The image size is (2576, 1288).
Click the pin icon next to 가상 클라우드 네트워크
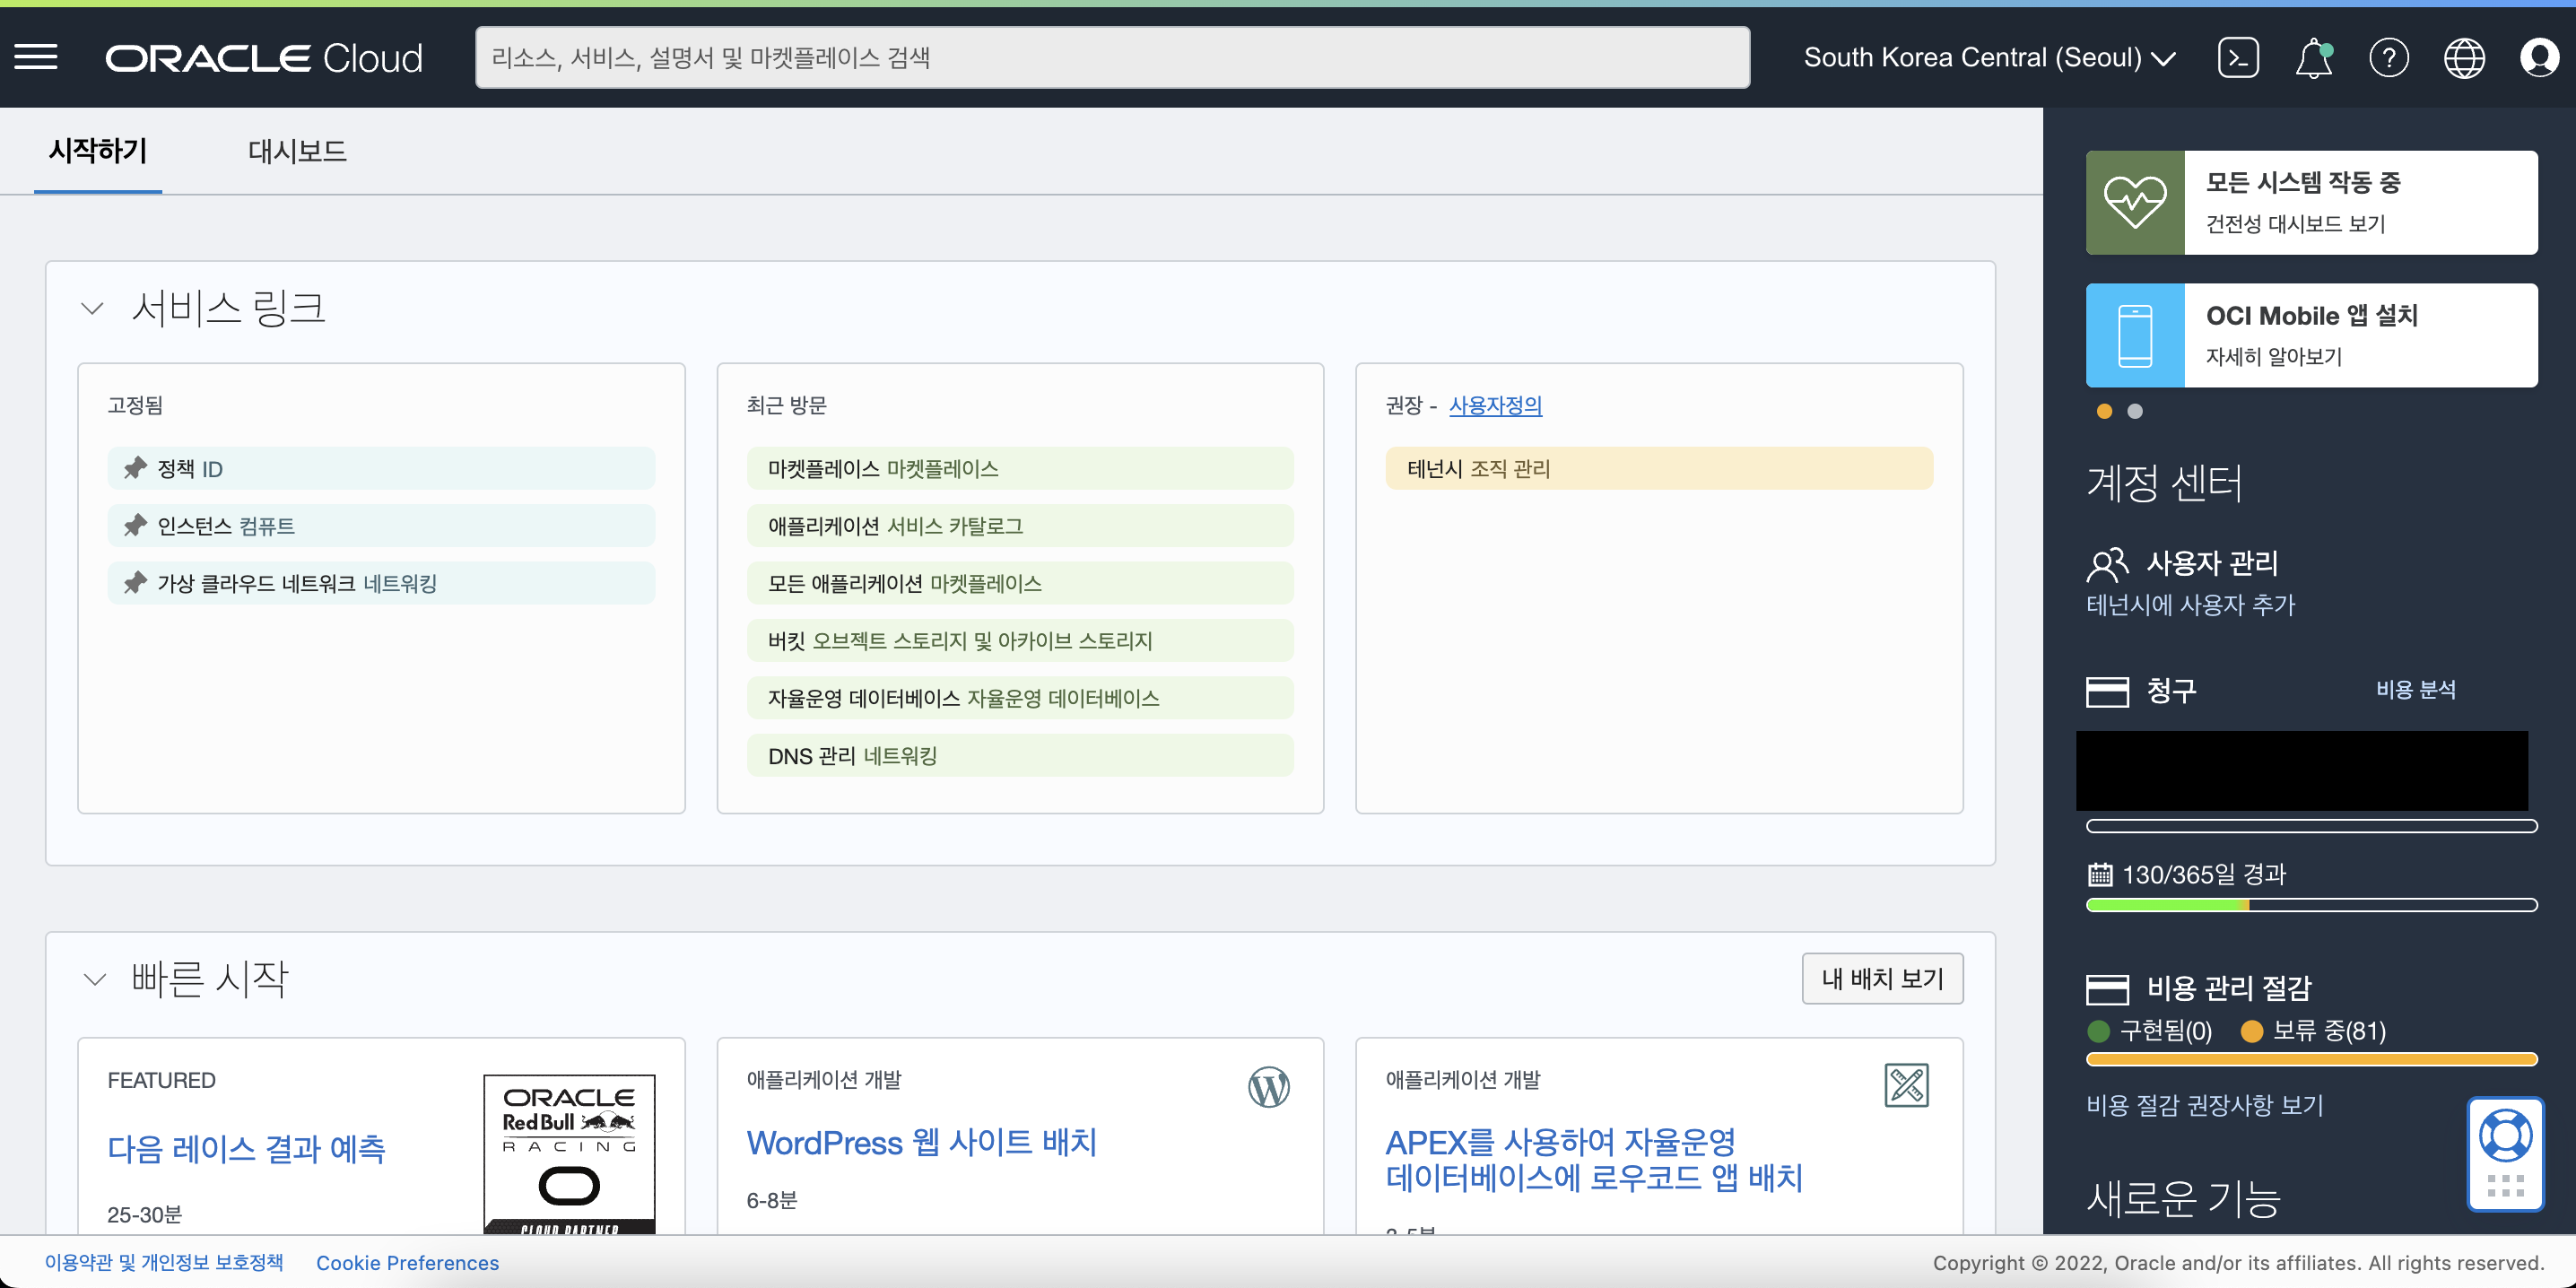135,583
